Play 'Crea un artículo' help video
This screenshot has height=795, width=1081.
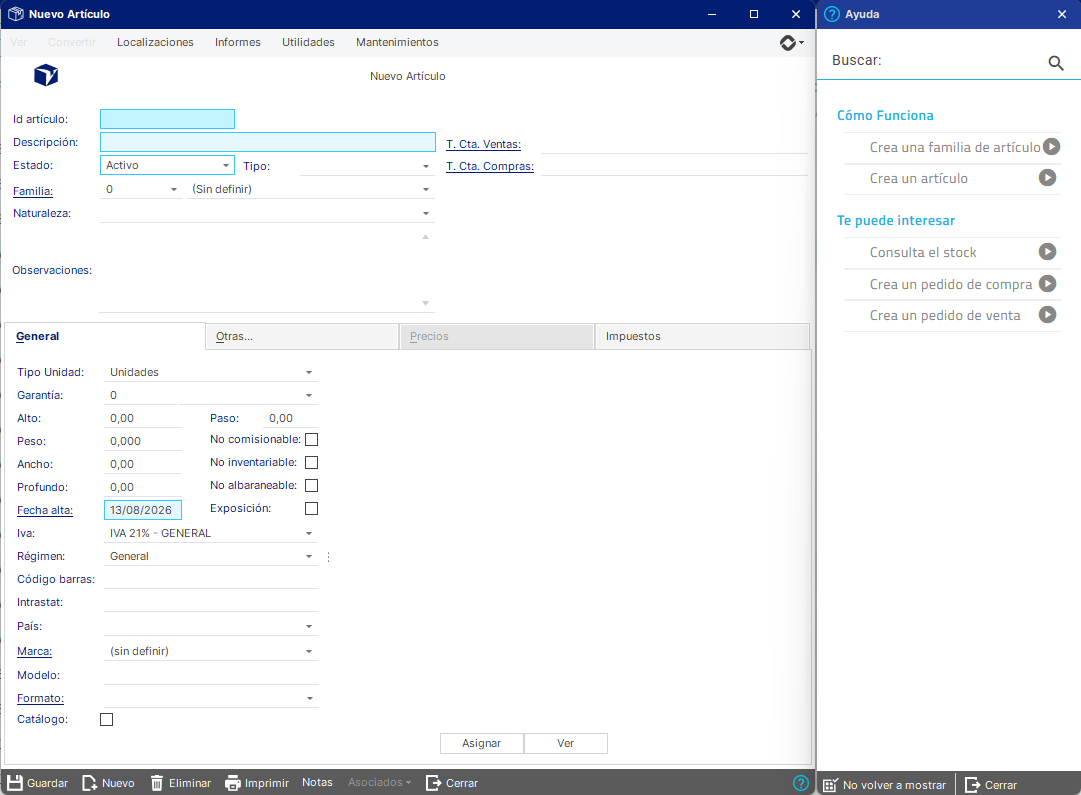point(1047,178)
